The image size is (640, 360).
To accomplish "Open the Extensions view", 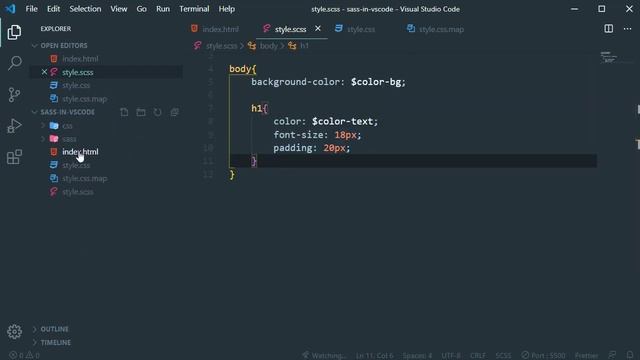I will [14, 157].
